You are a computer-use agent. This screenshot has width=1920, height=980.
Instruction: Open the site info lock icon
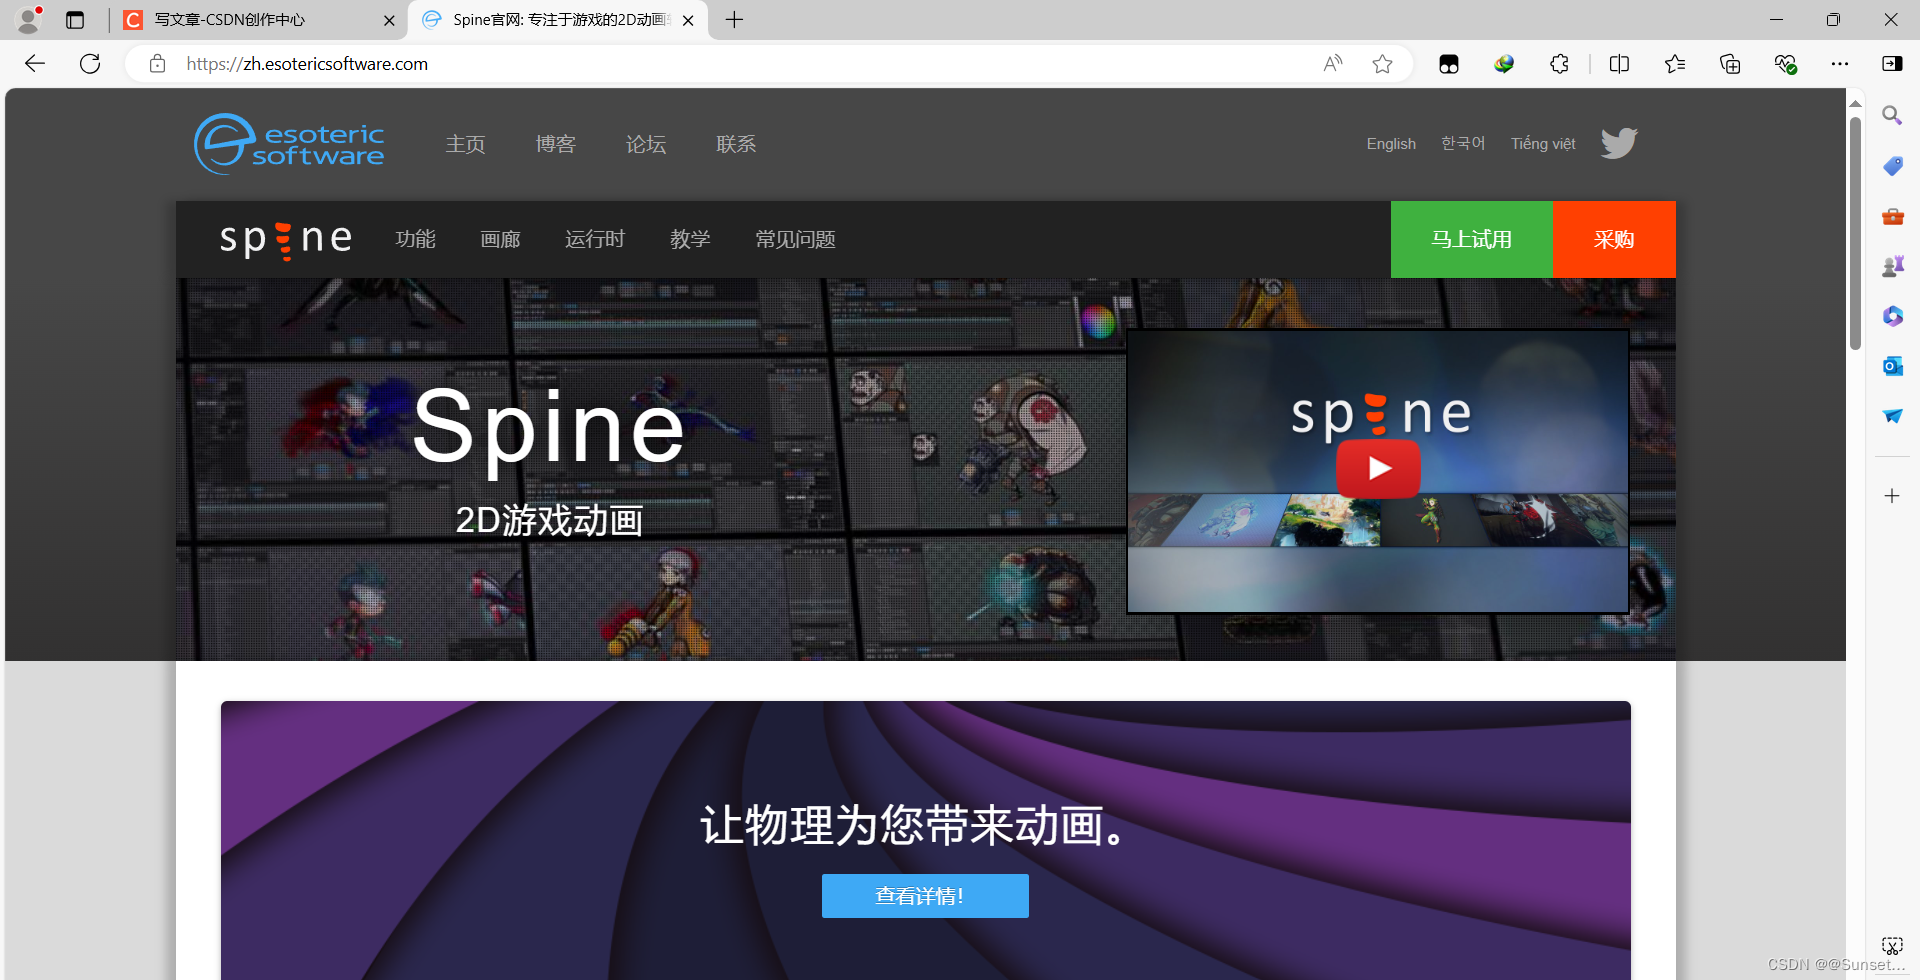tap(157, 64)
